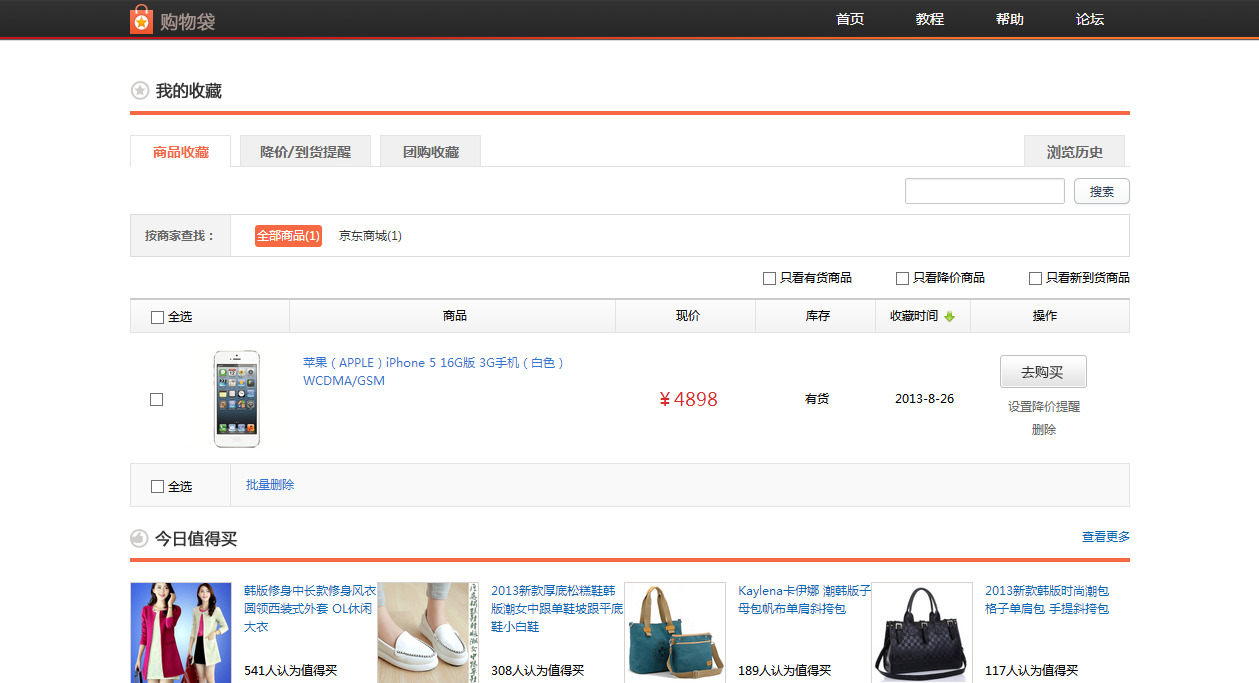Click the thumbs-up icon beside 今日值得买
Image resolution: width=1259 pixels, height=683 pixels.
140,539
